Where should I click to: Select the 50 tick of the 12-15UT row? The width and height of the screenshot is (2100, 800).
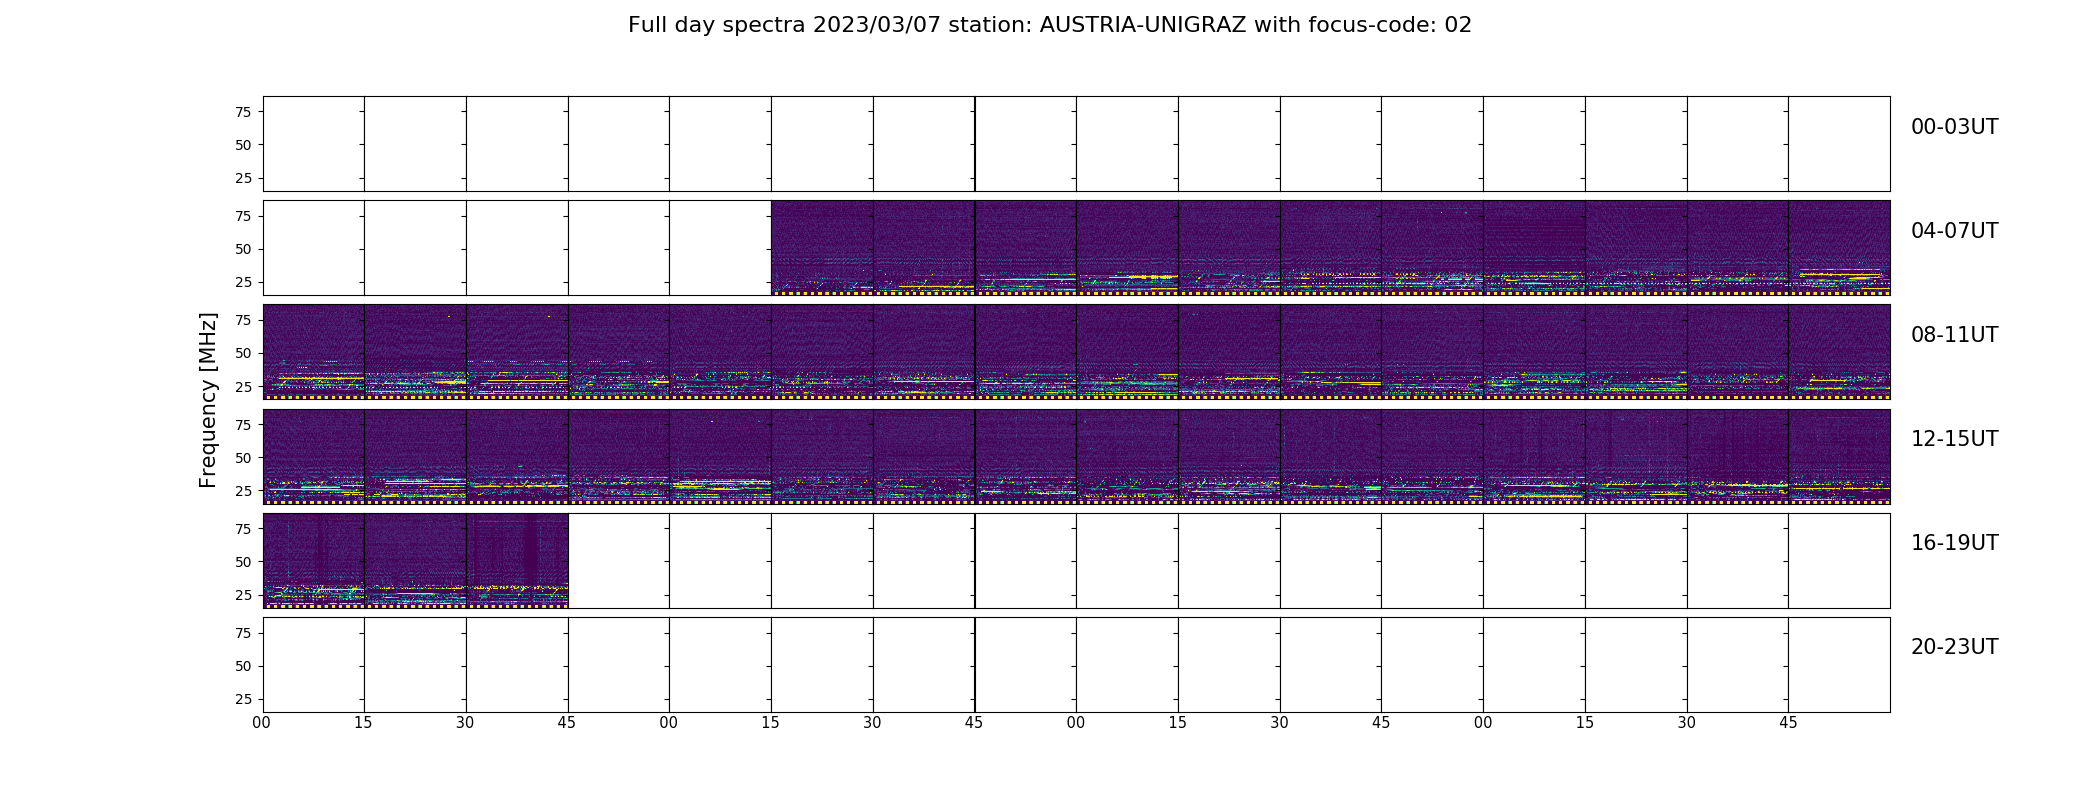pos(243,458)
